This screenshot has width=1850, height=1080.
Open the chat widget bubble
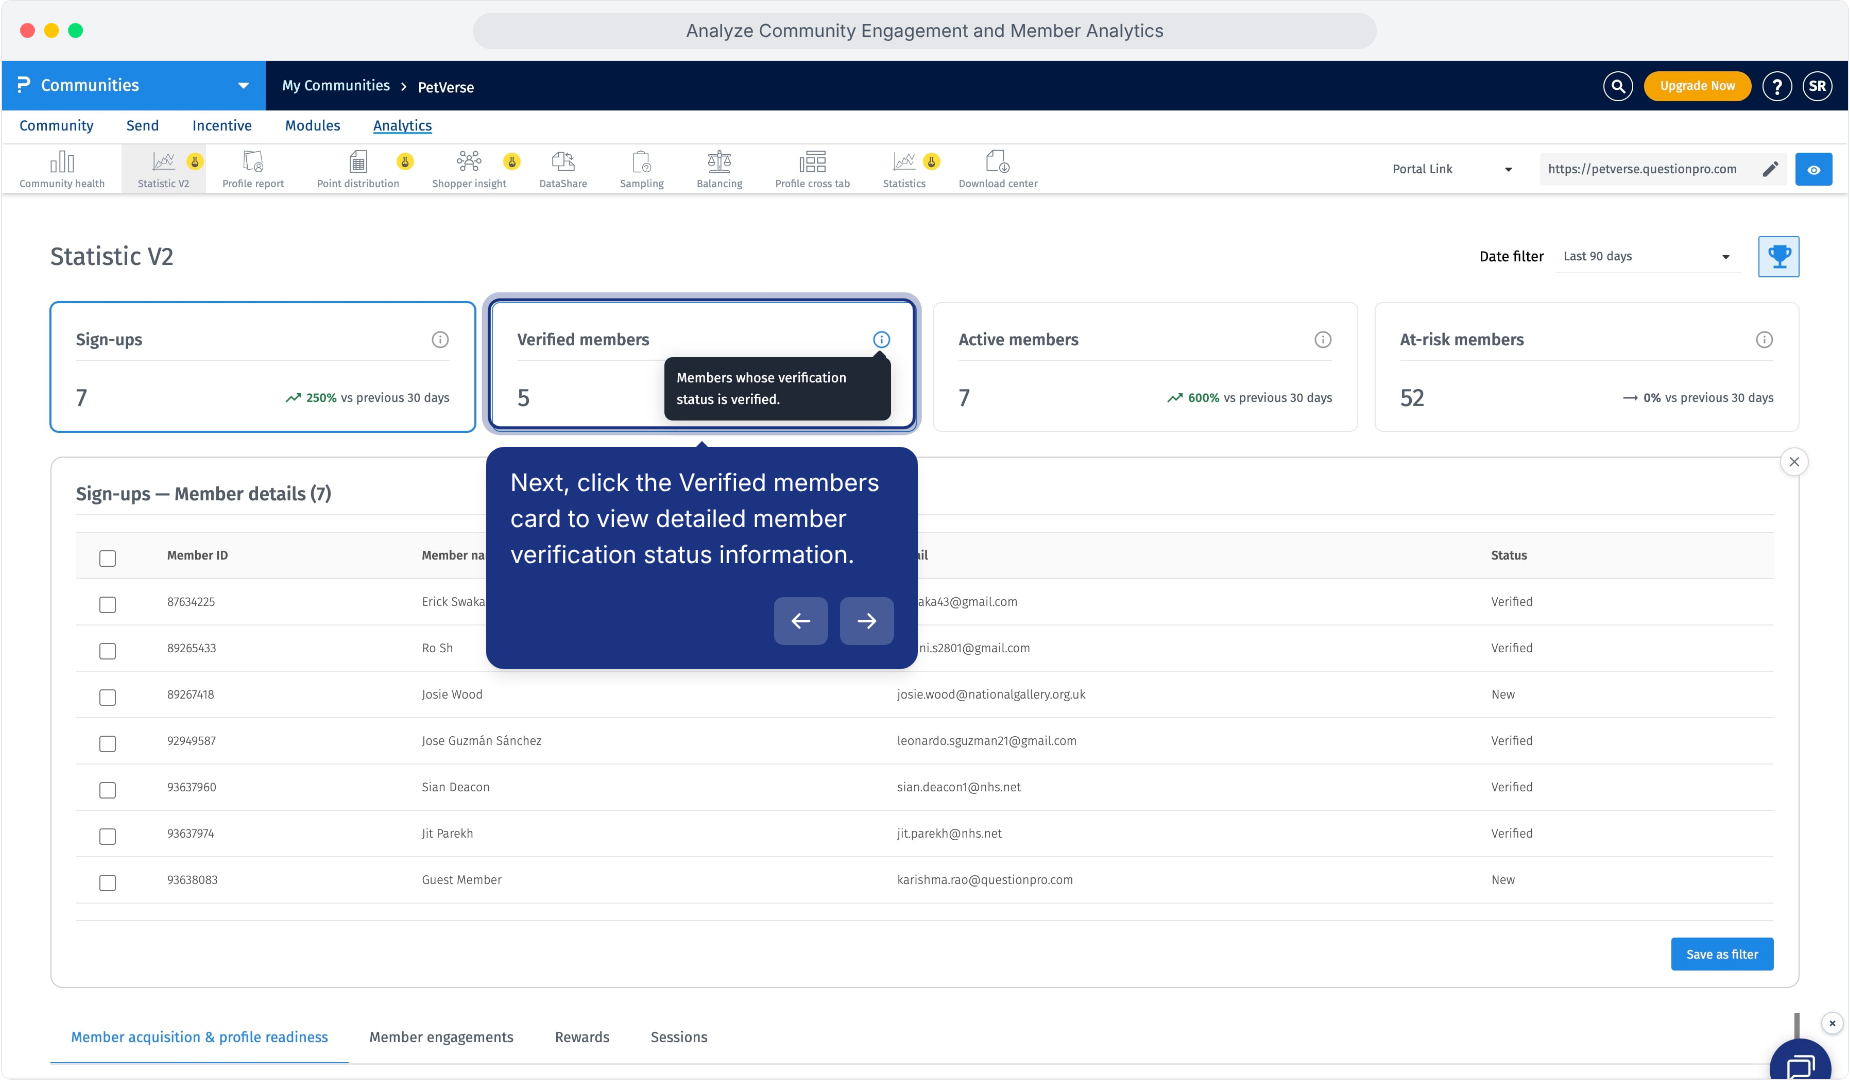click(x=1801, y=1063)
